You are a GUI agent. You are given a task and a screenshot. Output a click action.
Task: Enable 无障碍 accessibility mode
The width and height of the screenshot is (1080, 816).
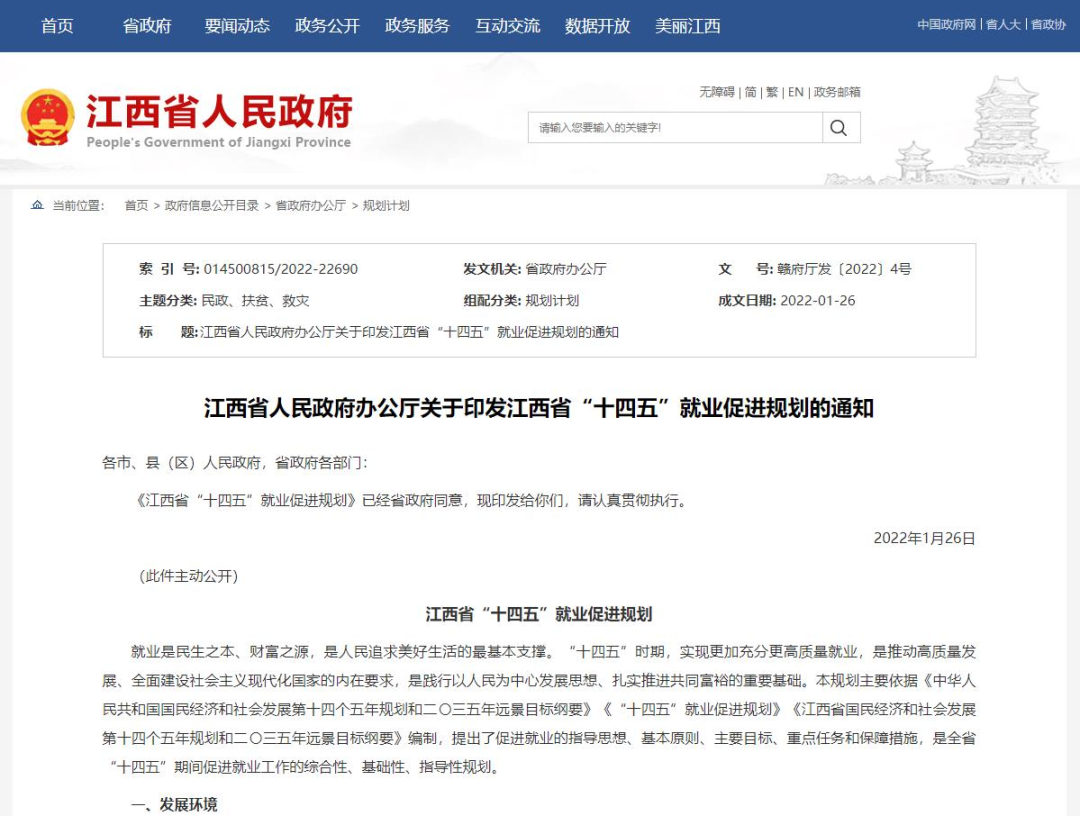click(x=716, y=92)
